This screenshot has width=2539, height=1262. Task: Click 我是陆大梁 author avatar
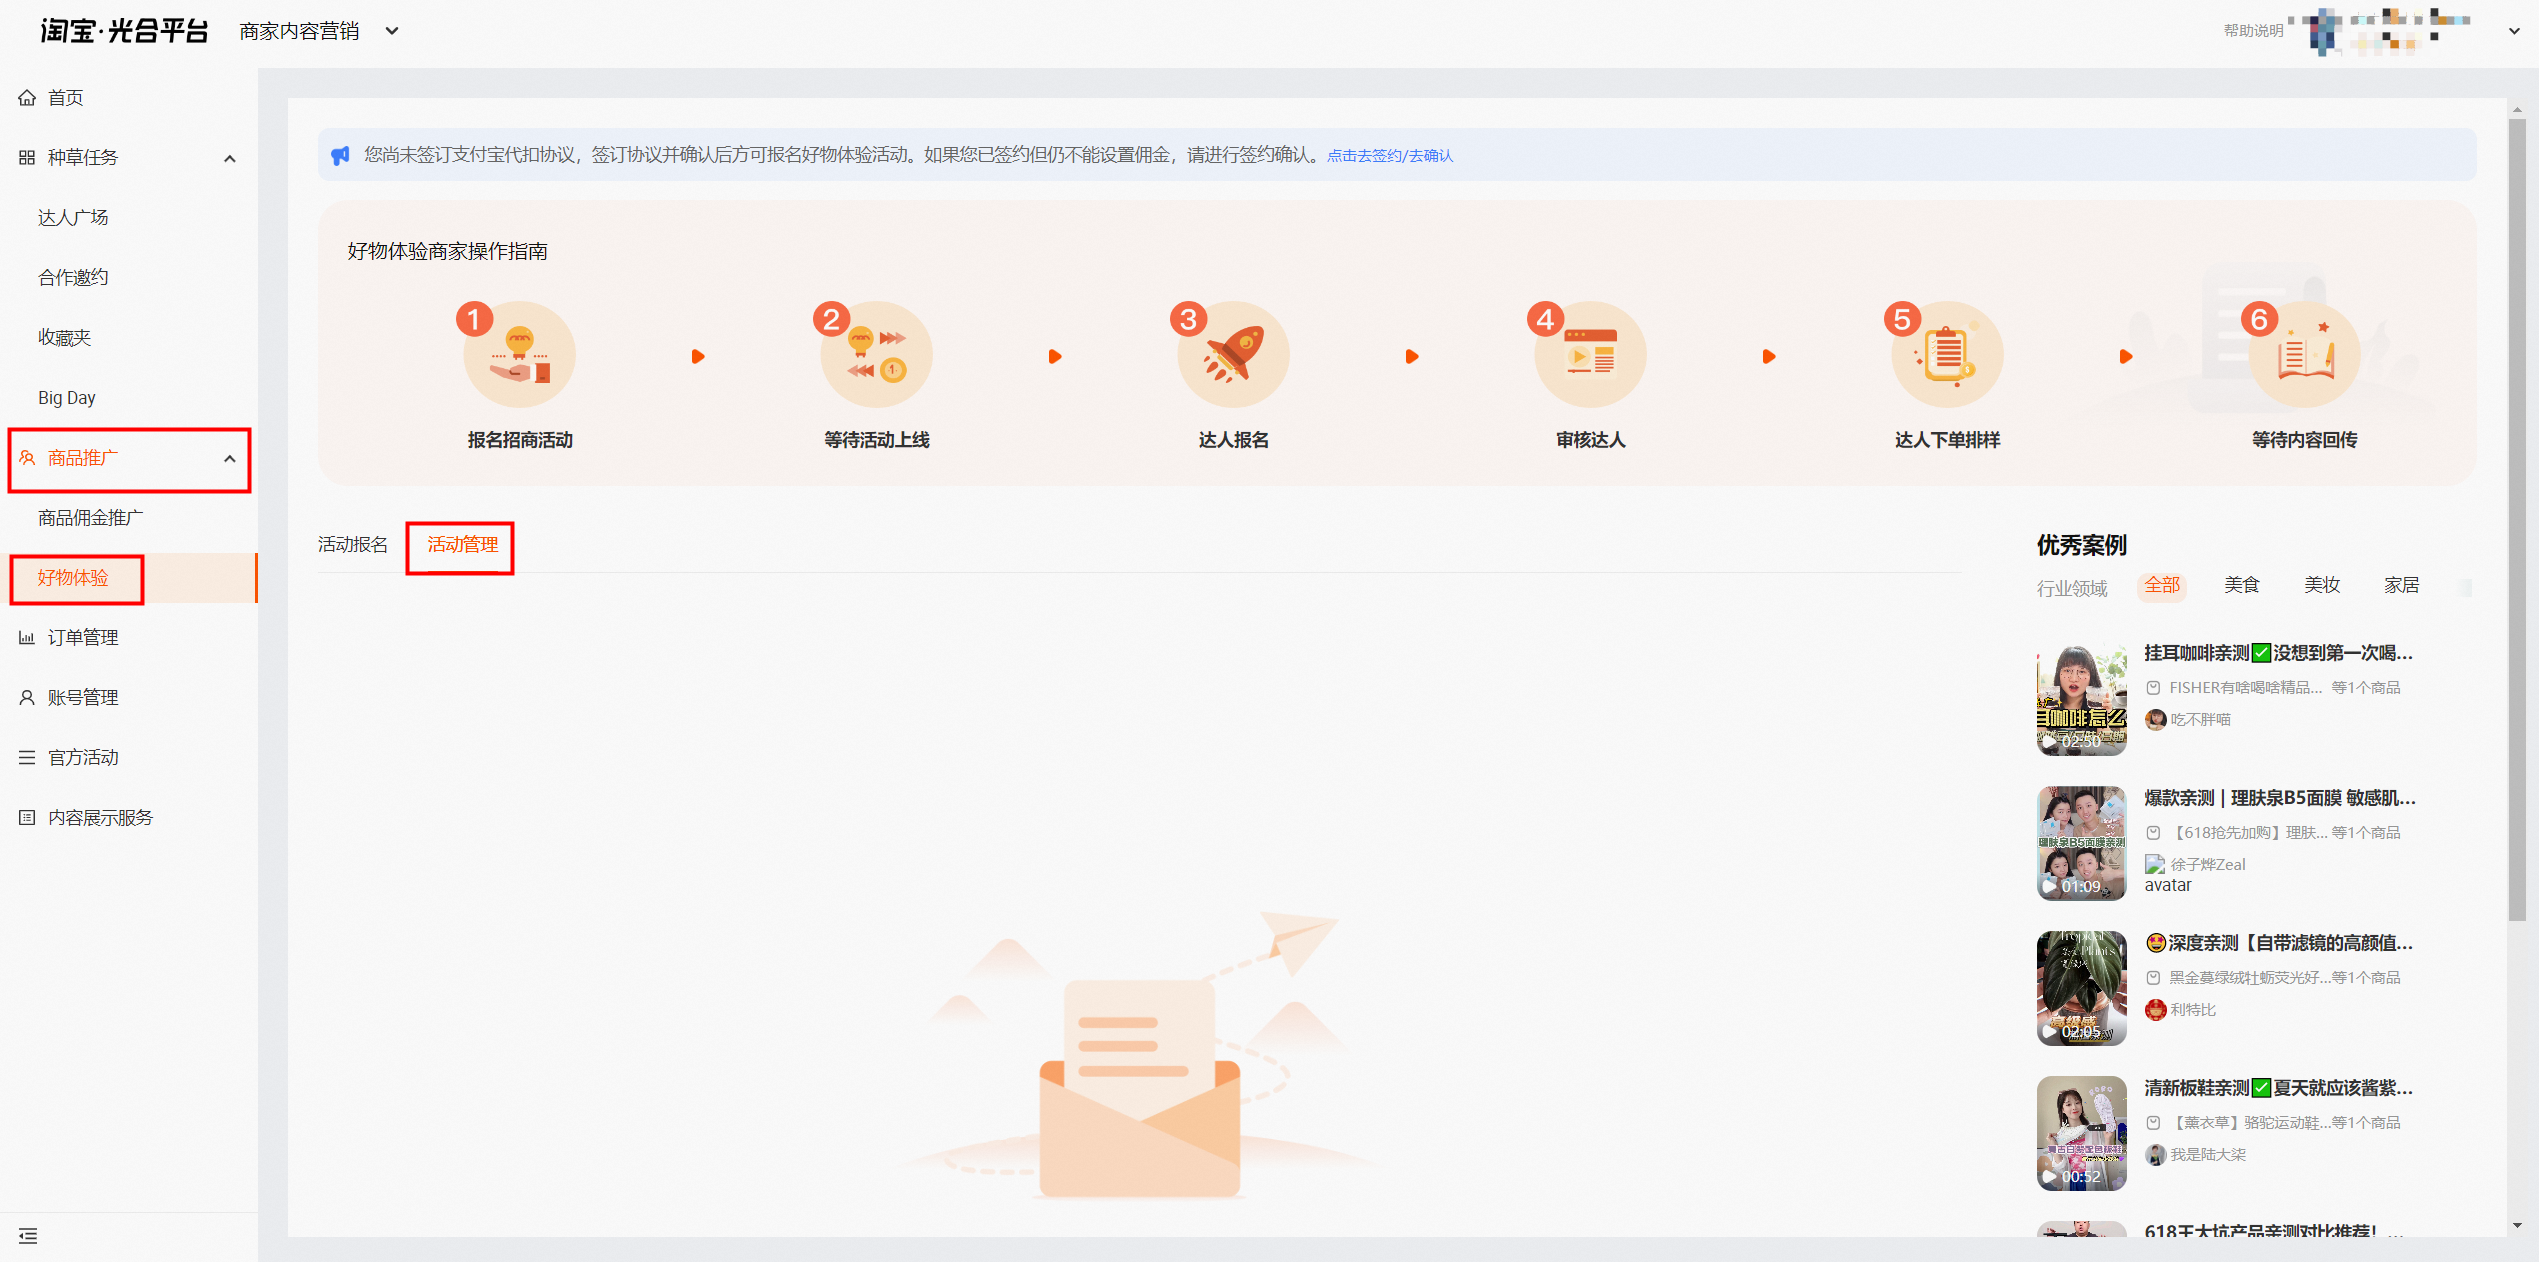tap(2155, 1155)
